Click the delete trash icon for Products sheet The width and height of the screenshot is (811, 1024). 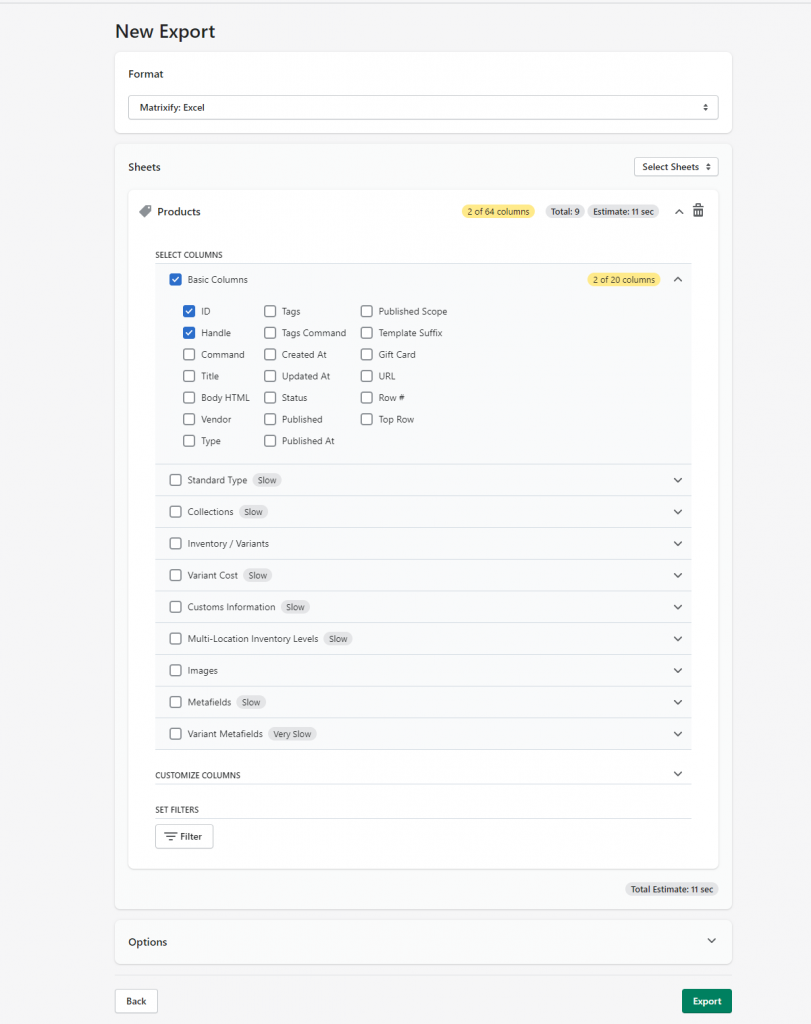(x=698, y=210)
